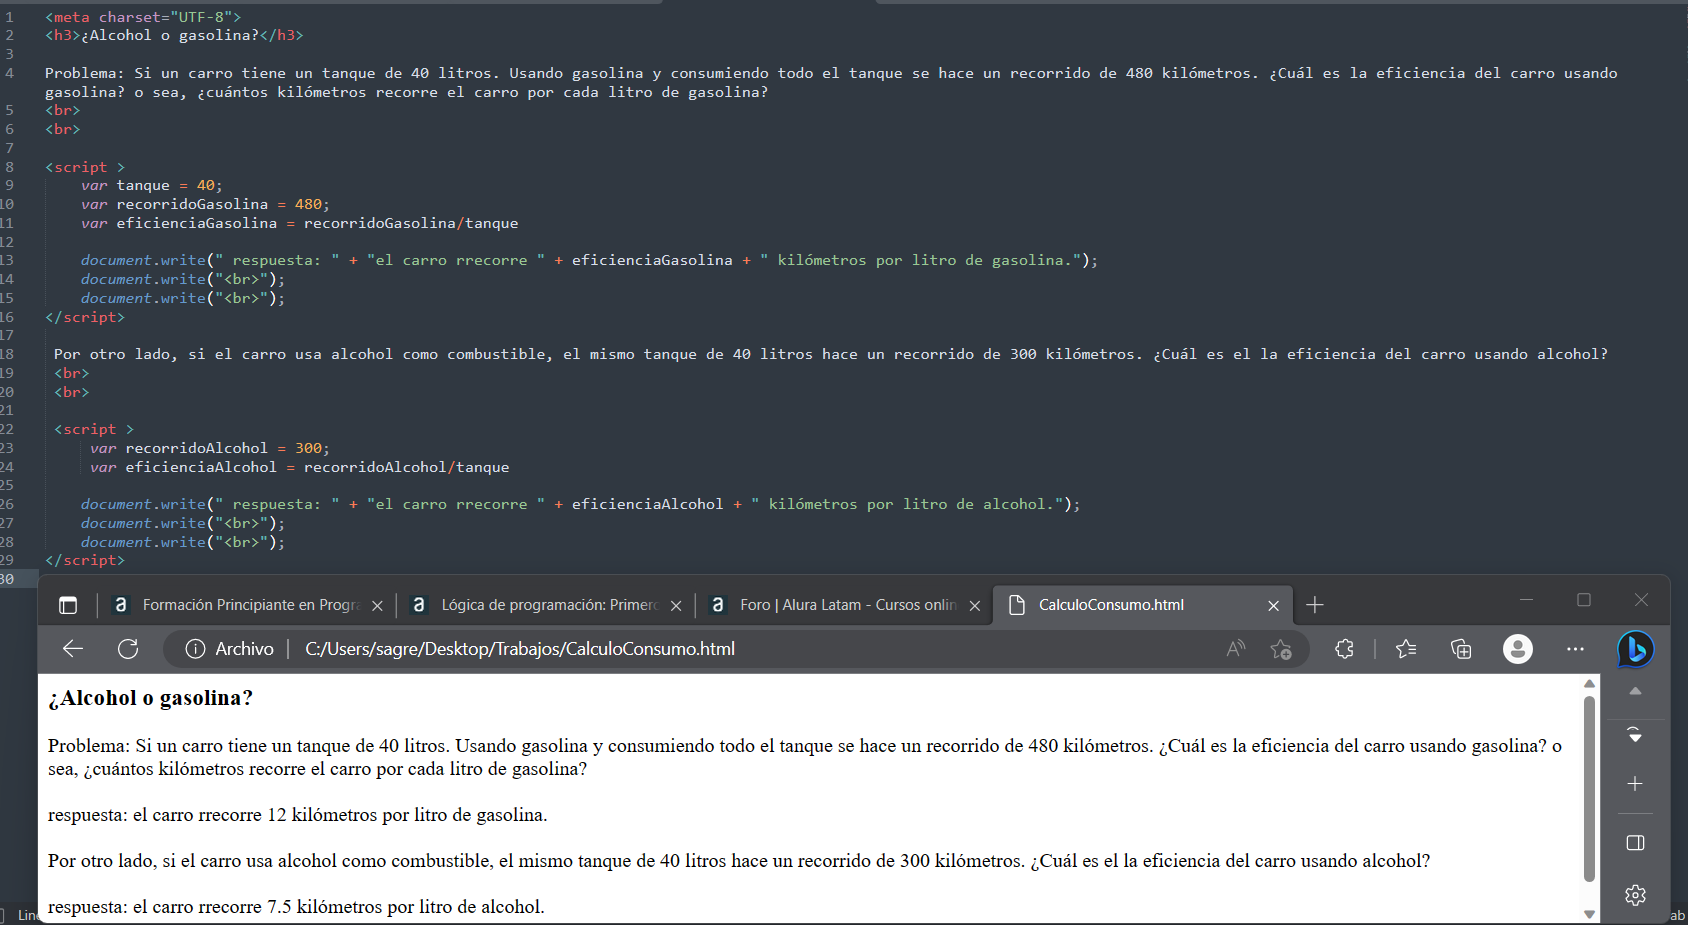
Task: Click 'recorridoAlcohol = 300' code line
Action: pos(210,448)
